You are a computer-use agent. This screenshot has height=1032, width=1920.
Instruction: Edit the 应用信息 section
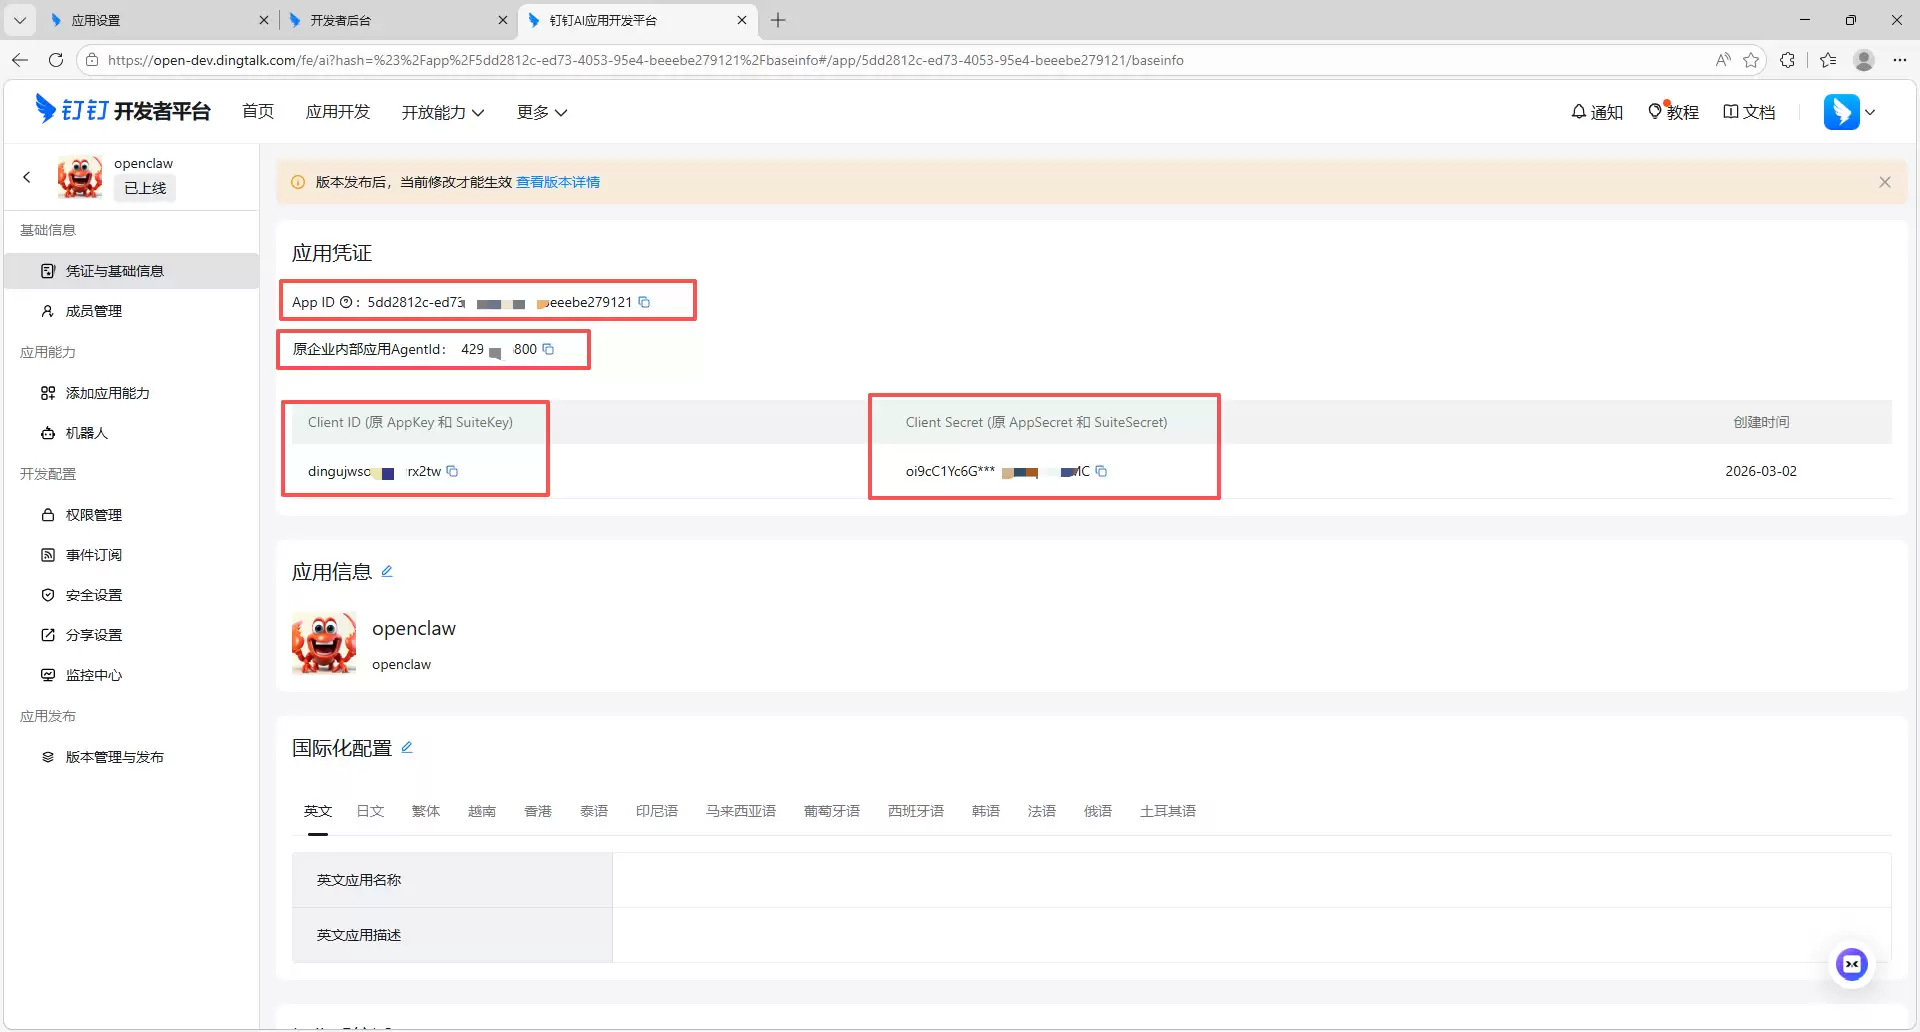[x=387, y=572]
